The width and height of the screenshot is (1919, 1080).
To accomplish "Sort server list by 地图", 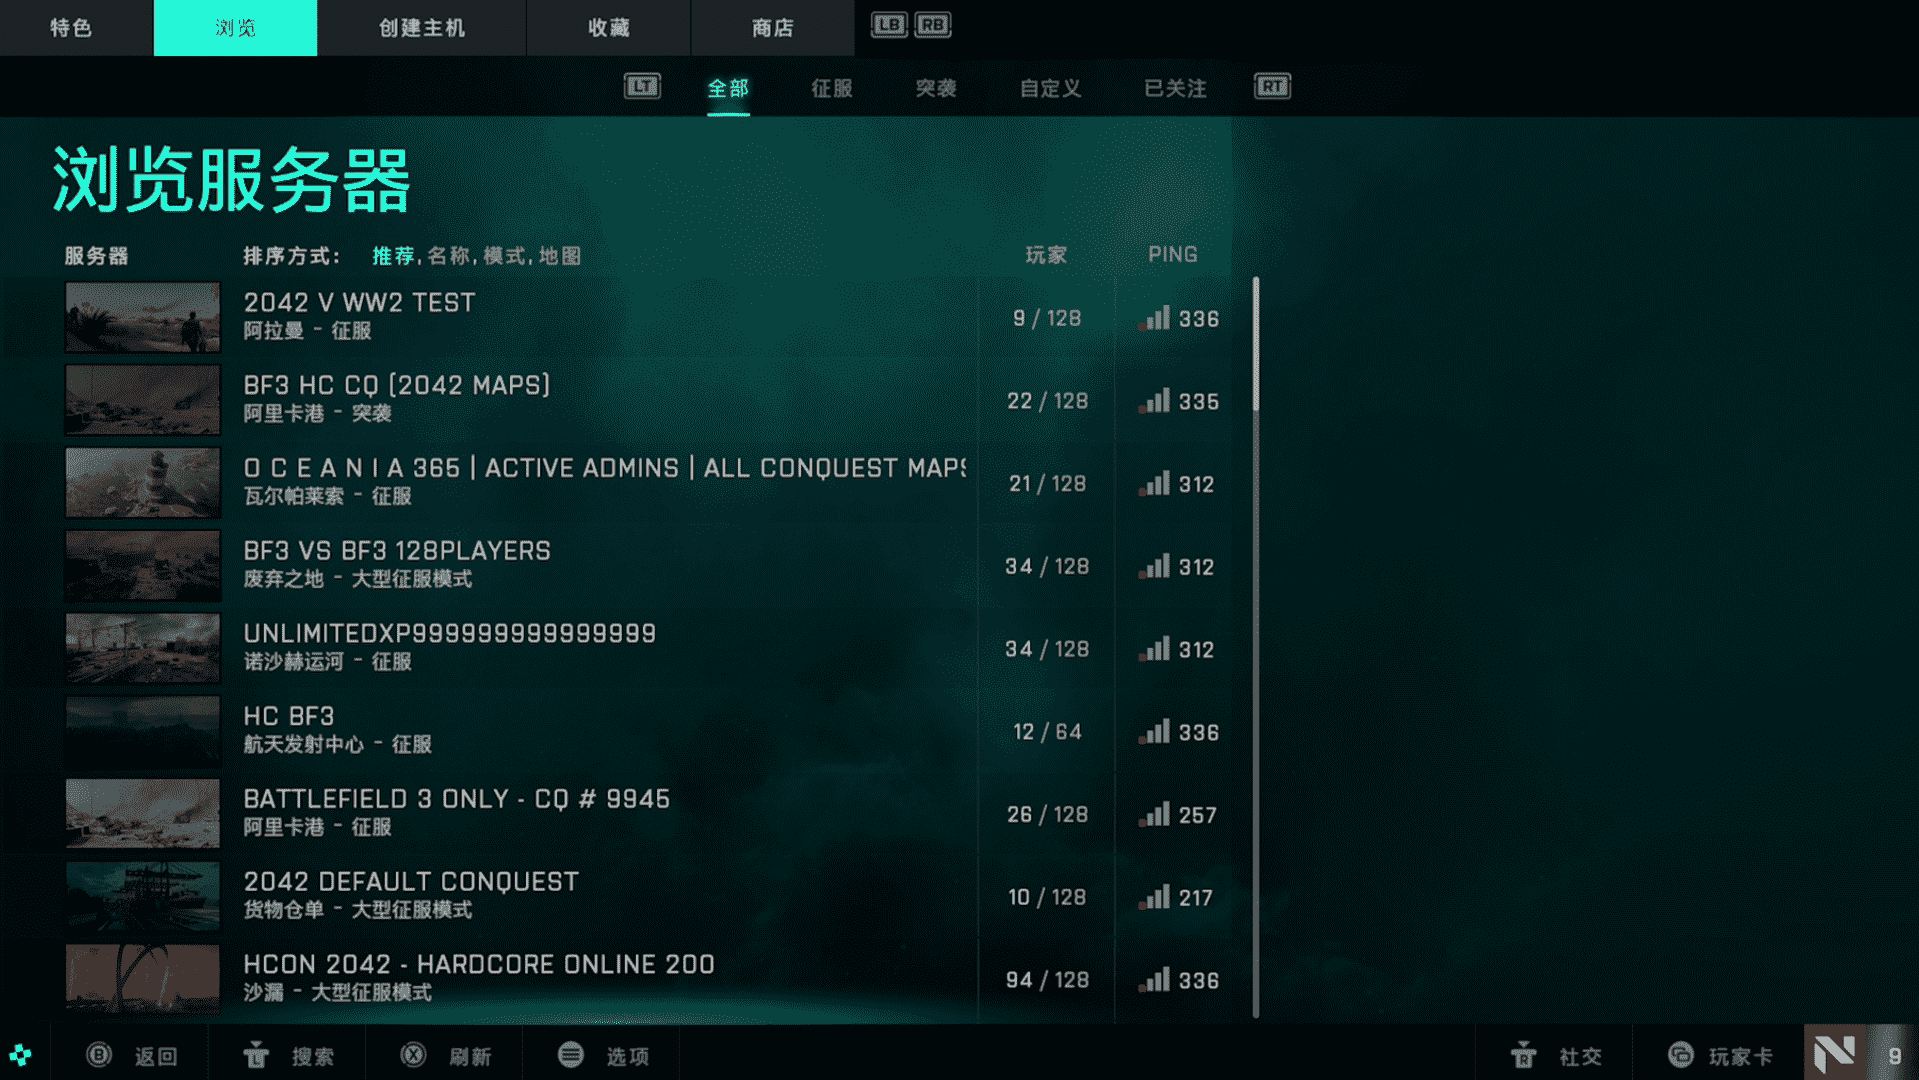I will click(560, 256).
